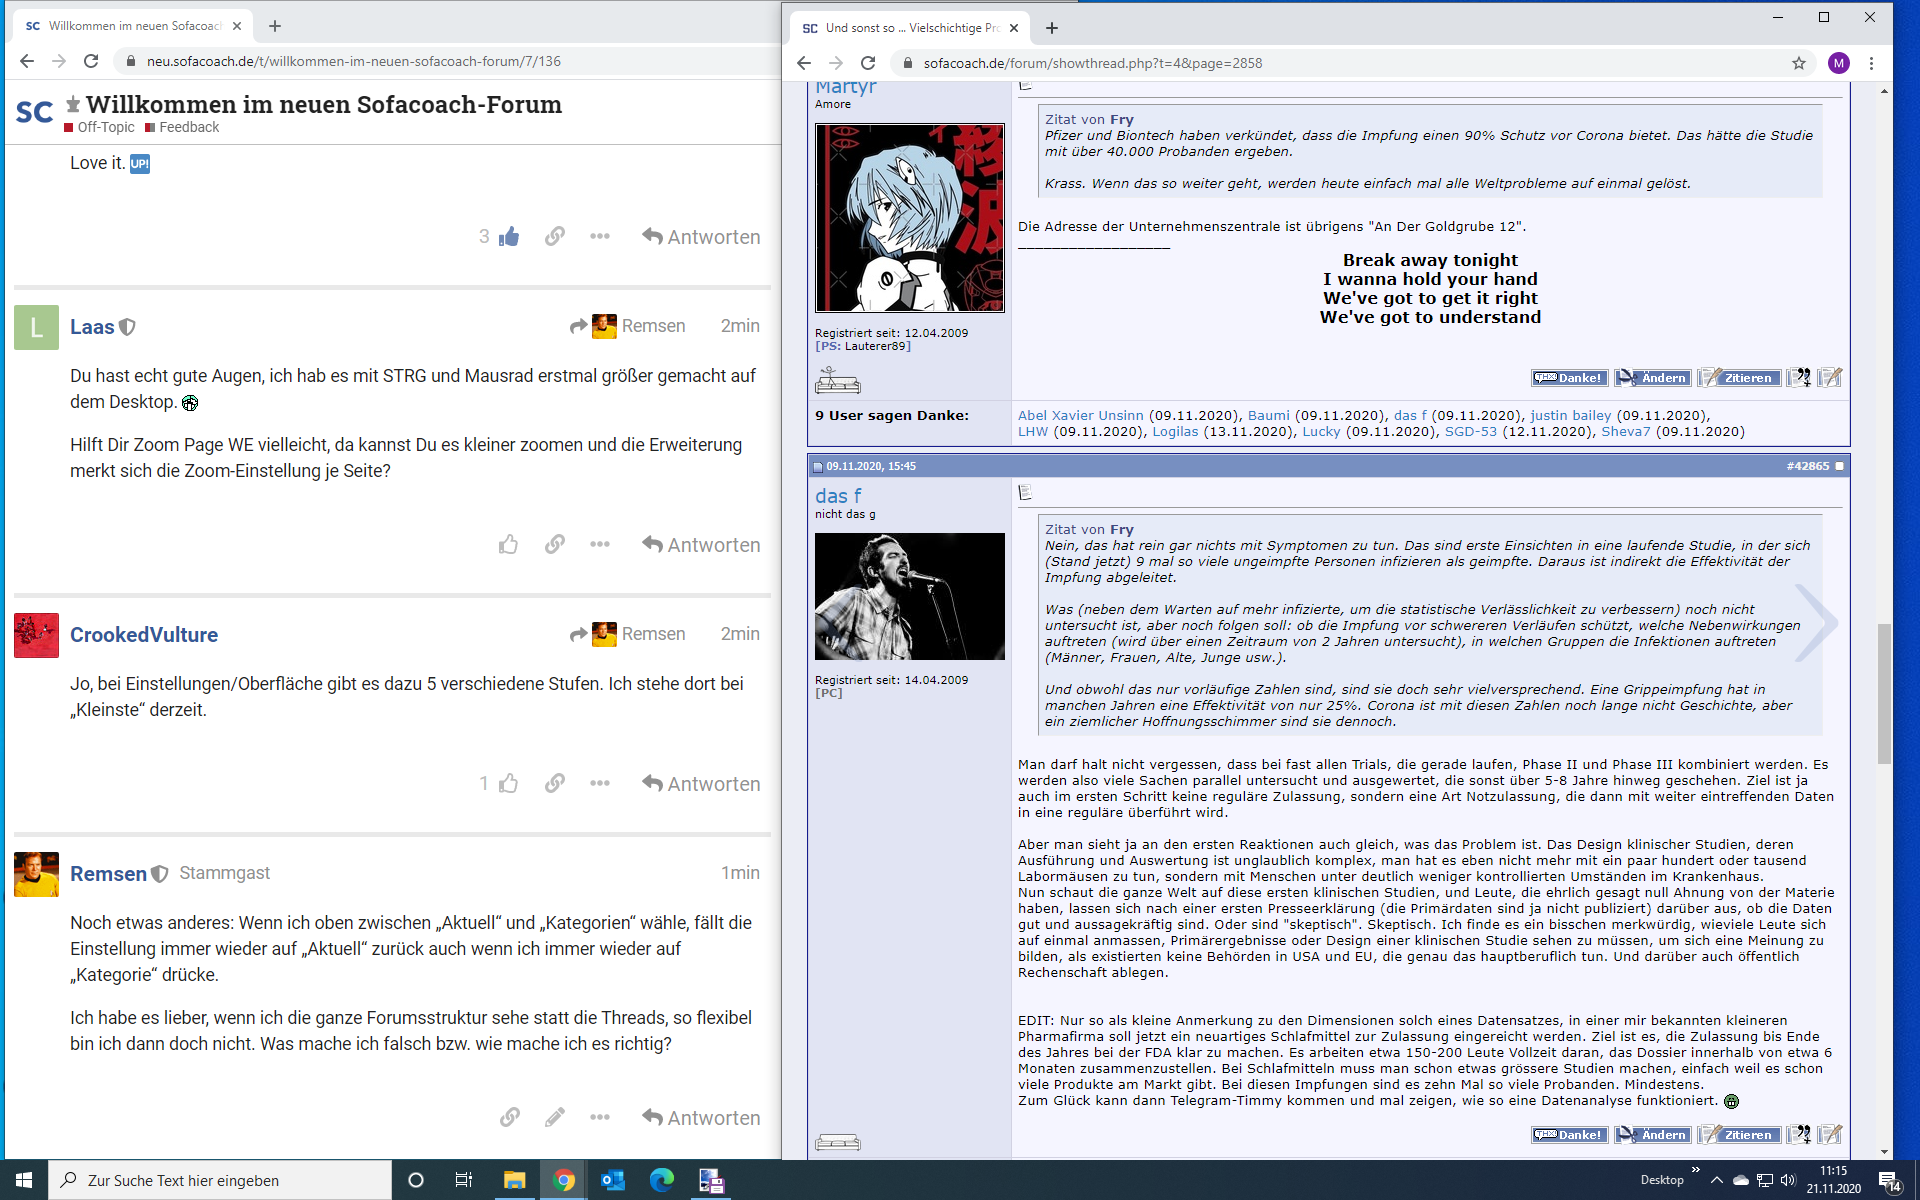Click Windows taskbar search field

click(220, 1180)
